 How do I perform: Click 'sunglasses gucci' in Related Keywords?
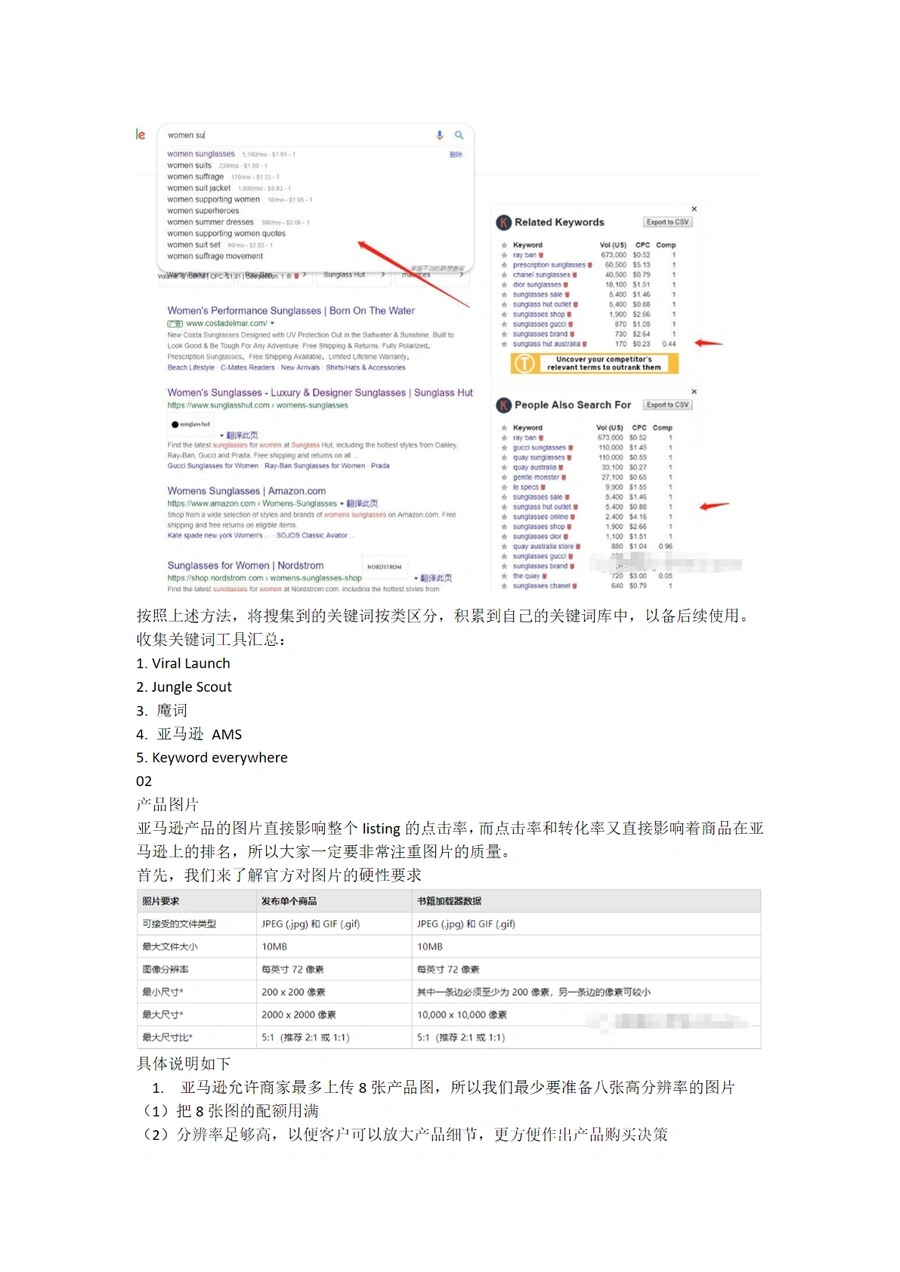tap(538, 324)
